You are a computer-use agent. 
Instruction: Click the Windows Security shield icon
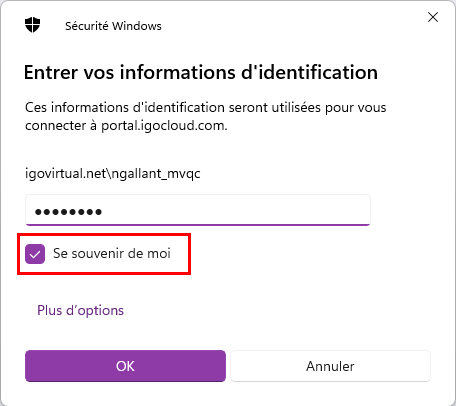click(x=32, y=25)
